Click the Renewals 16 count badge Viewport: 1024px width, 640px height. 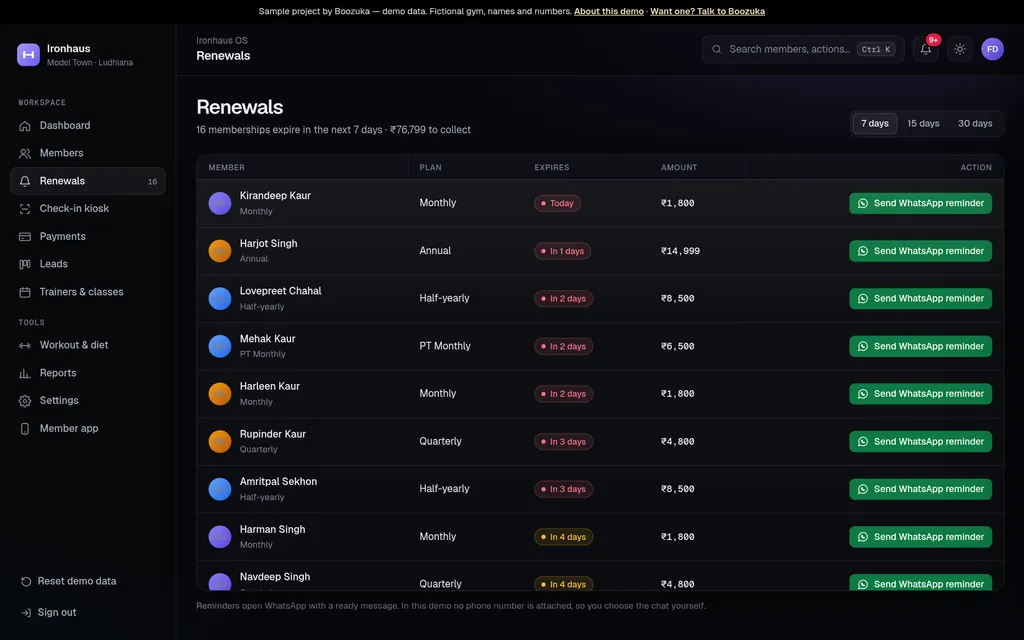pyautogui.click(x=152, y=182)
